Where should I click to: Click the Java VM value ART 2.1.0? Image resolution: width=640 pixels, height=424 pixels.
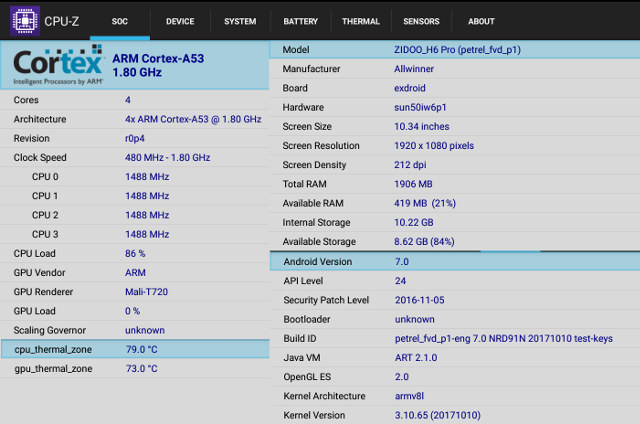416,357
